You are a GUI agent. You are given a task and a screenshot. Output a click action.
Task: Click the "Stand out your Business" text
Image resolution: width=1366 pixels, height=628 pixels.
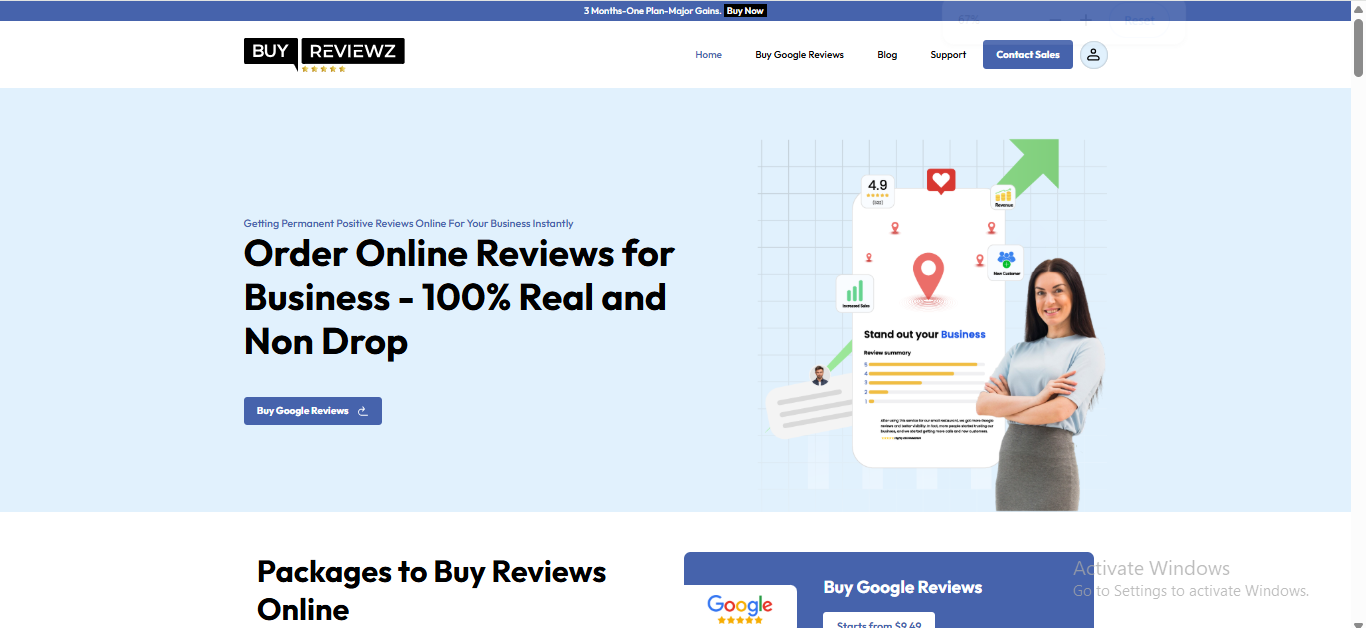(925, 334)
